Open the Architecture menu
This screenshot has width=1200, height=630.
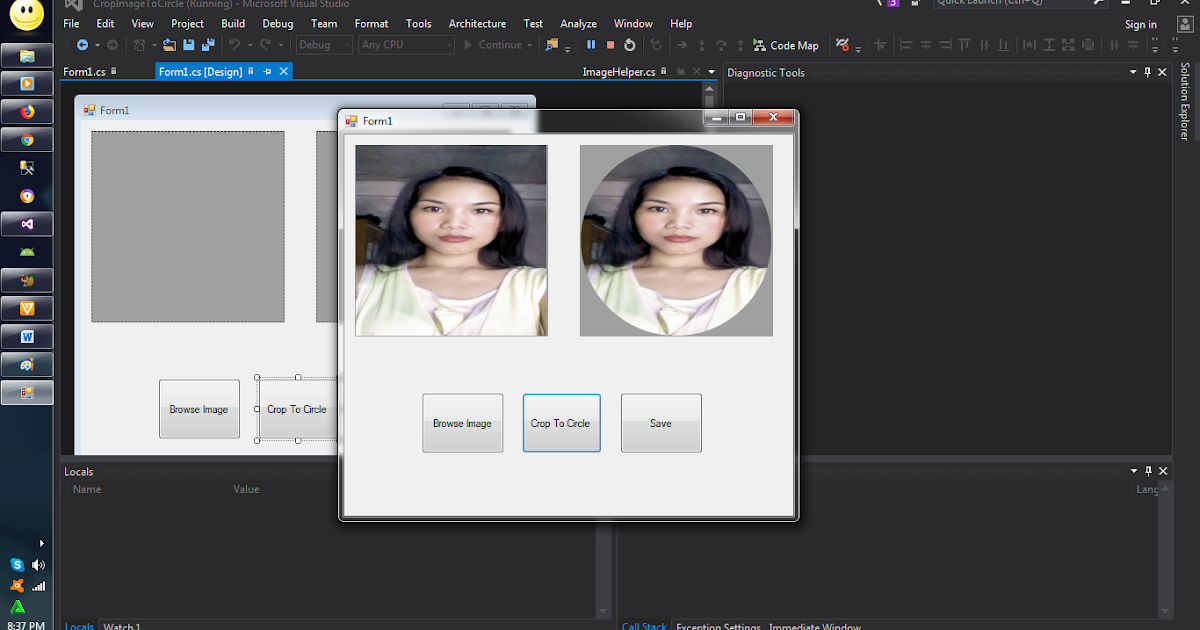click(477, 24)
